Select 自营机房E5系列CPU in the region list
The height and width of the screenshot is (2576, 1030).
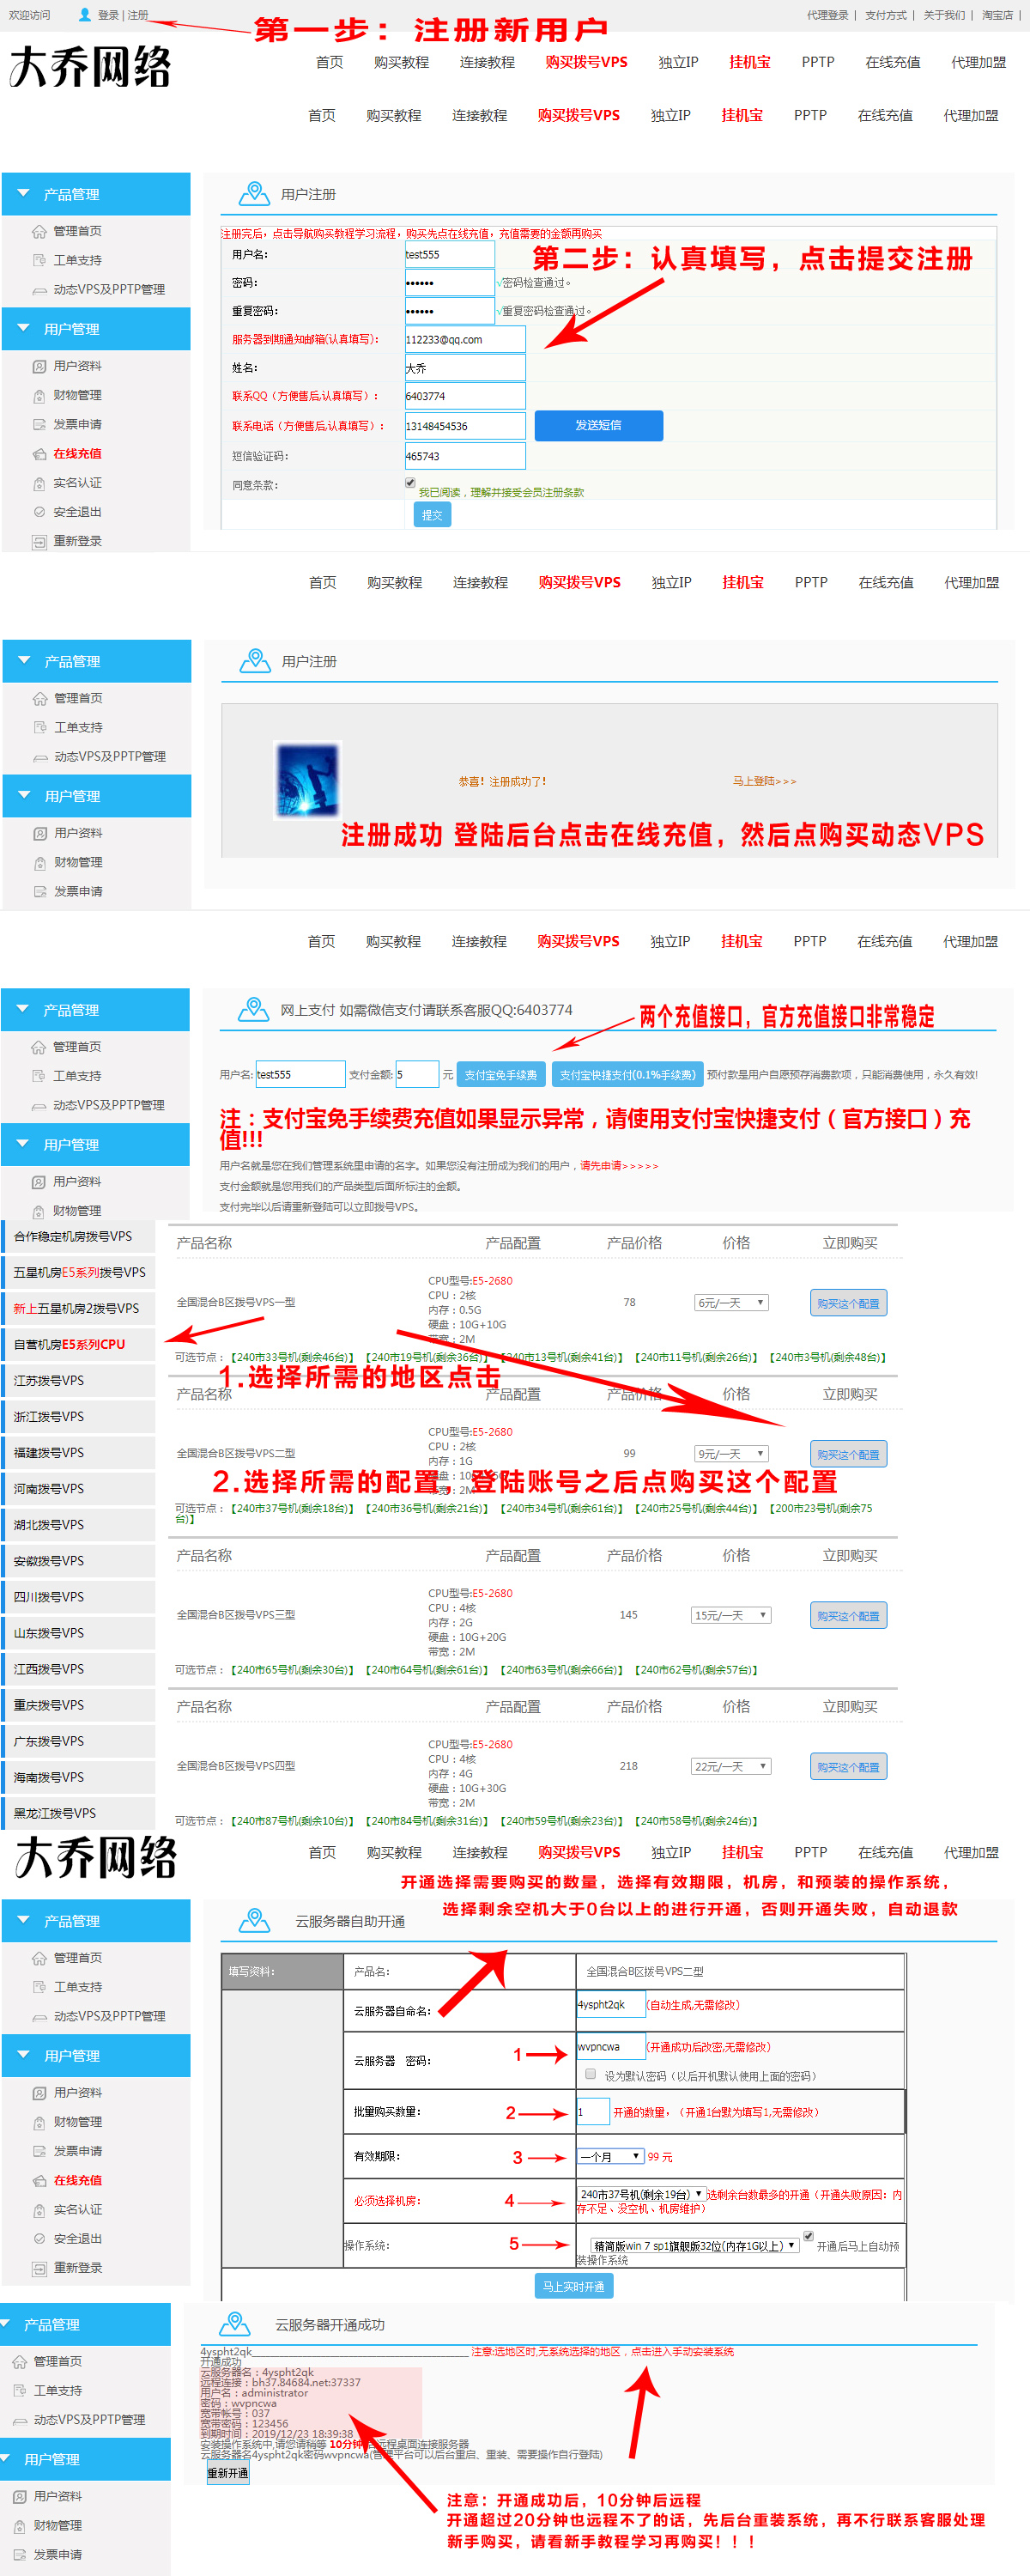click(x=79, y=1344)
